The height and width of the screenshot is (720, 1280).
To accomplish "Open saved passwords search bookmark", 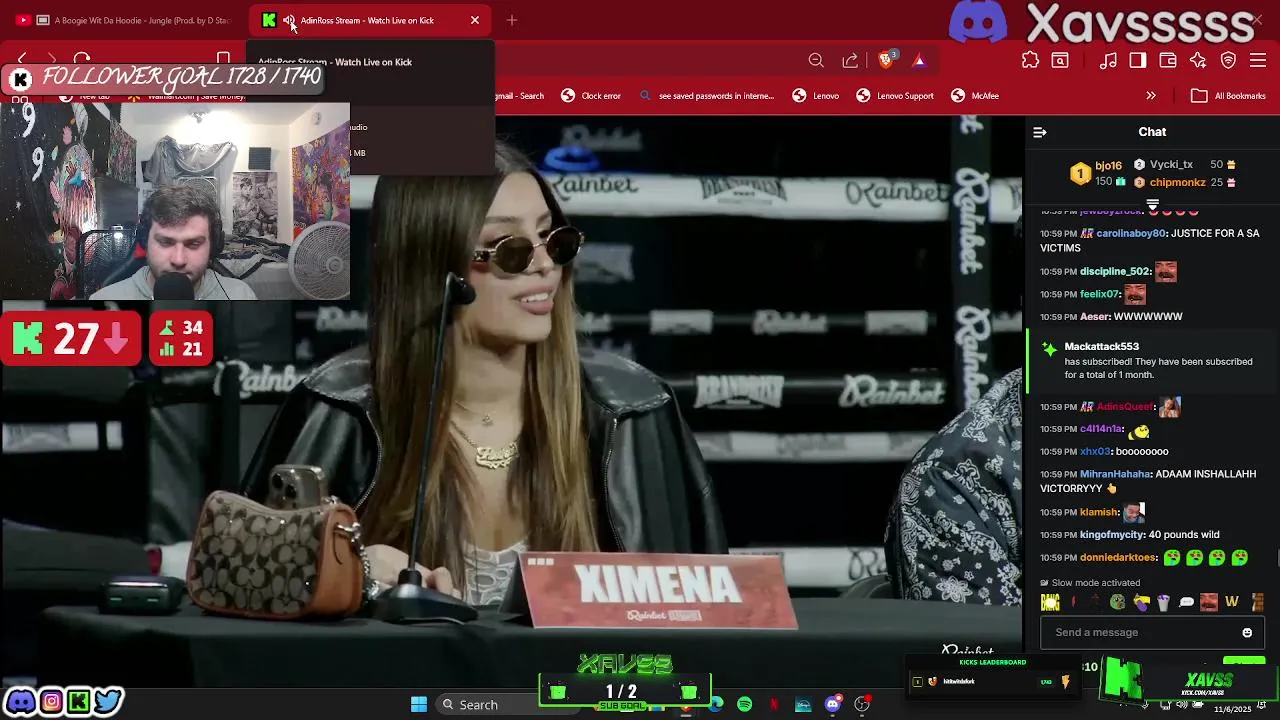I will 706,96.
